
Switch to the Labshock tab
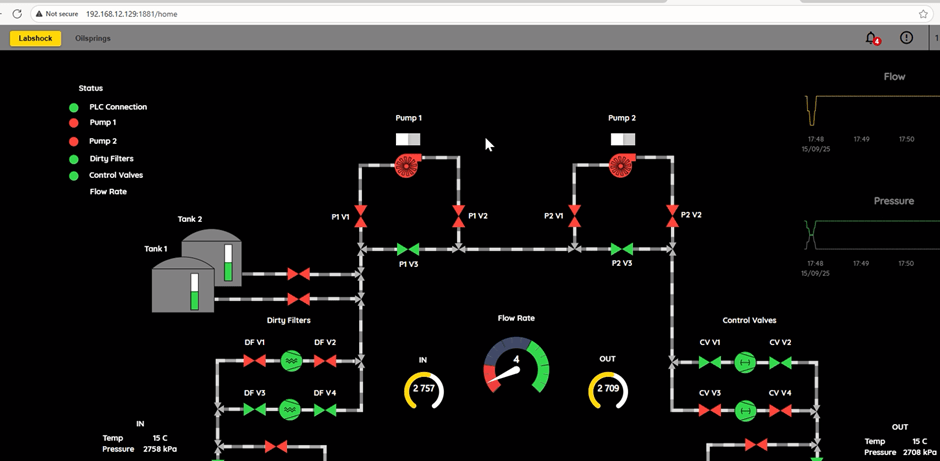(x=36, y=38)
